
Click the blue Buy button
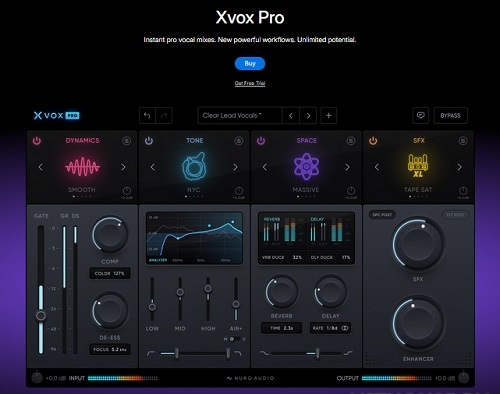[x=250, y=63]
